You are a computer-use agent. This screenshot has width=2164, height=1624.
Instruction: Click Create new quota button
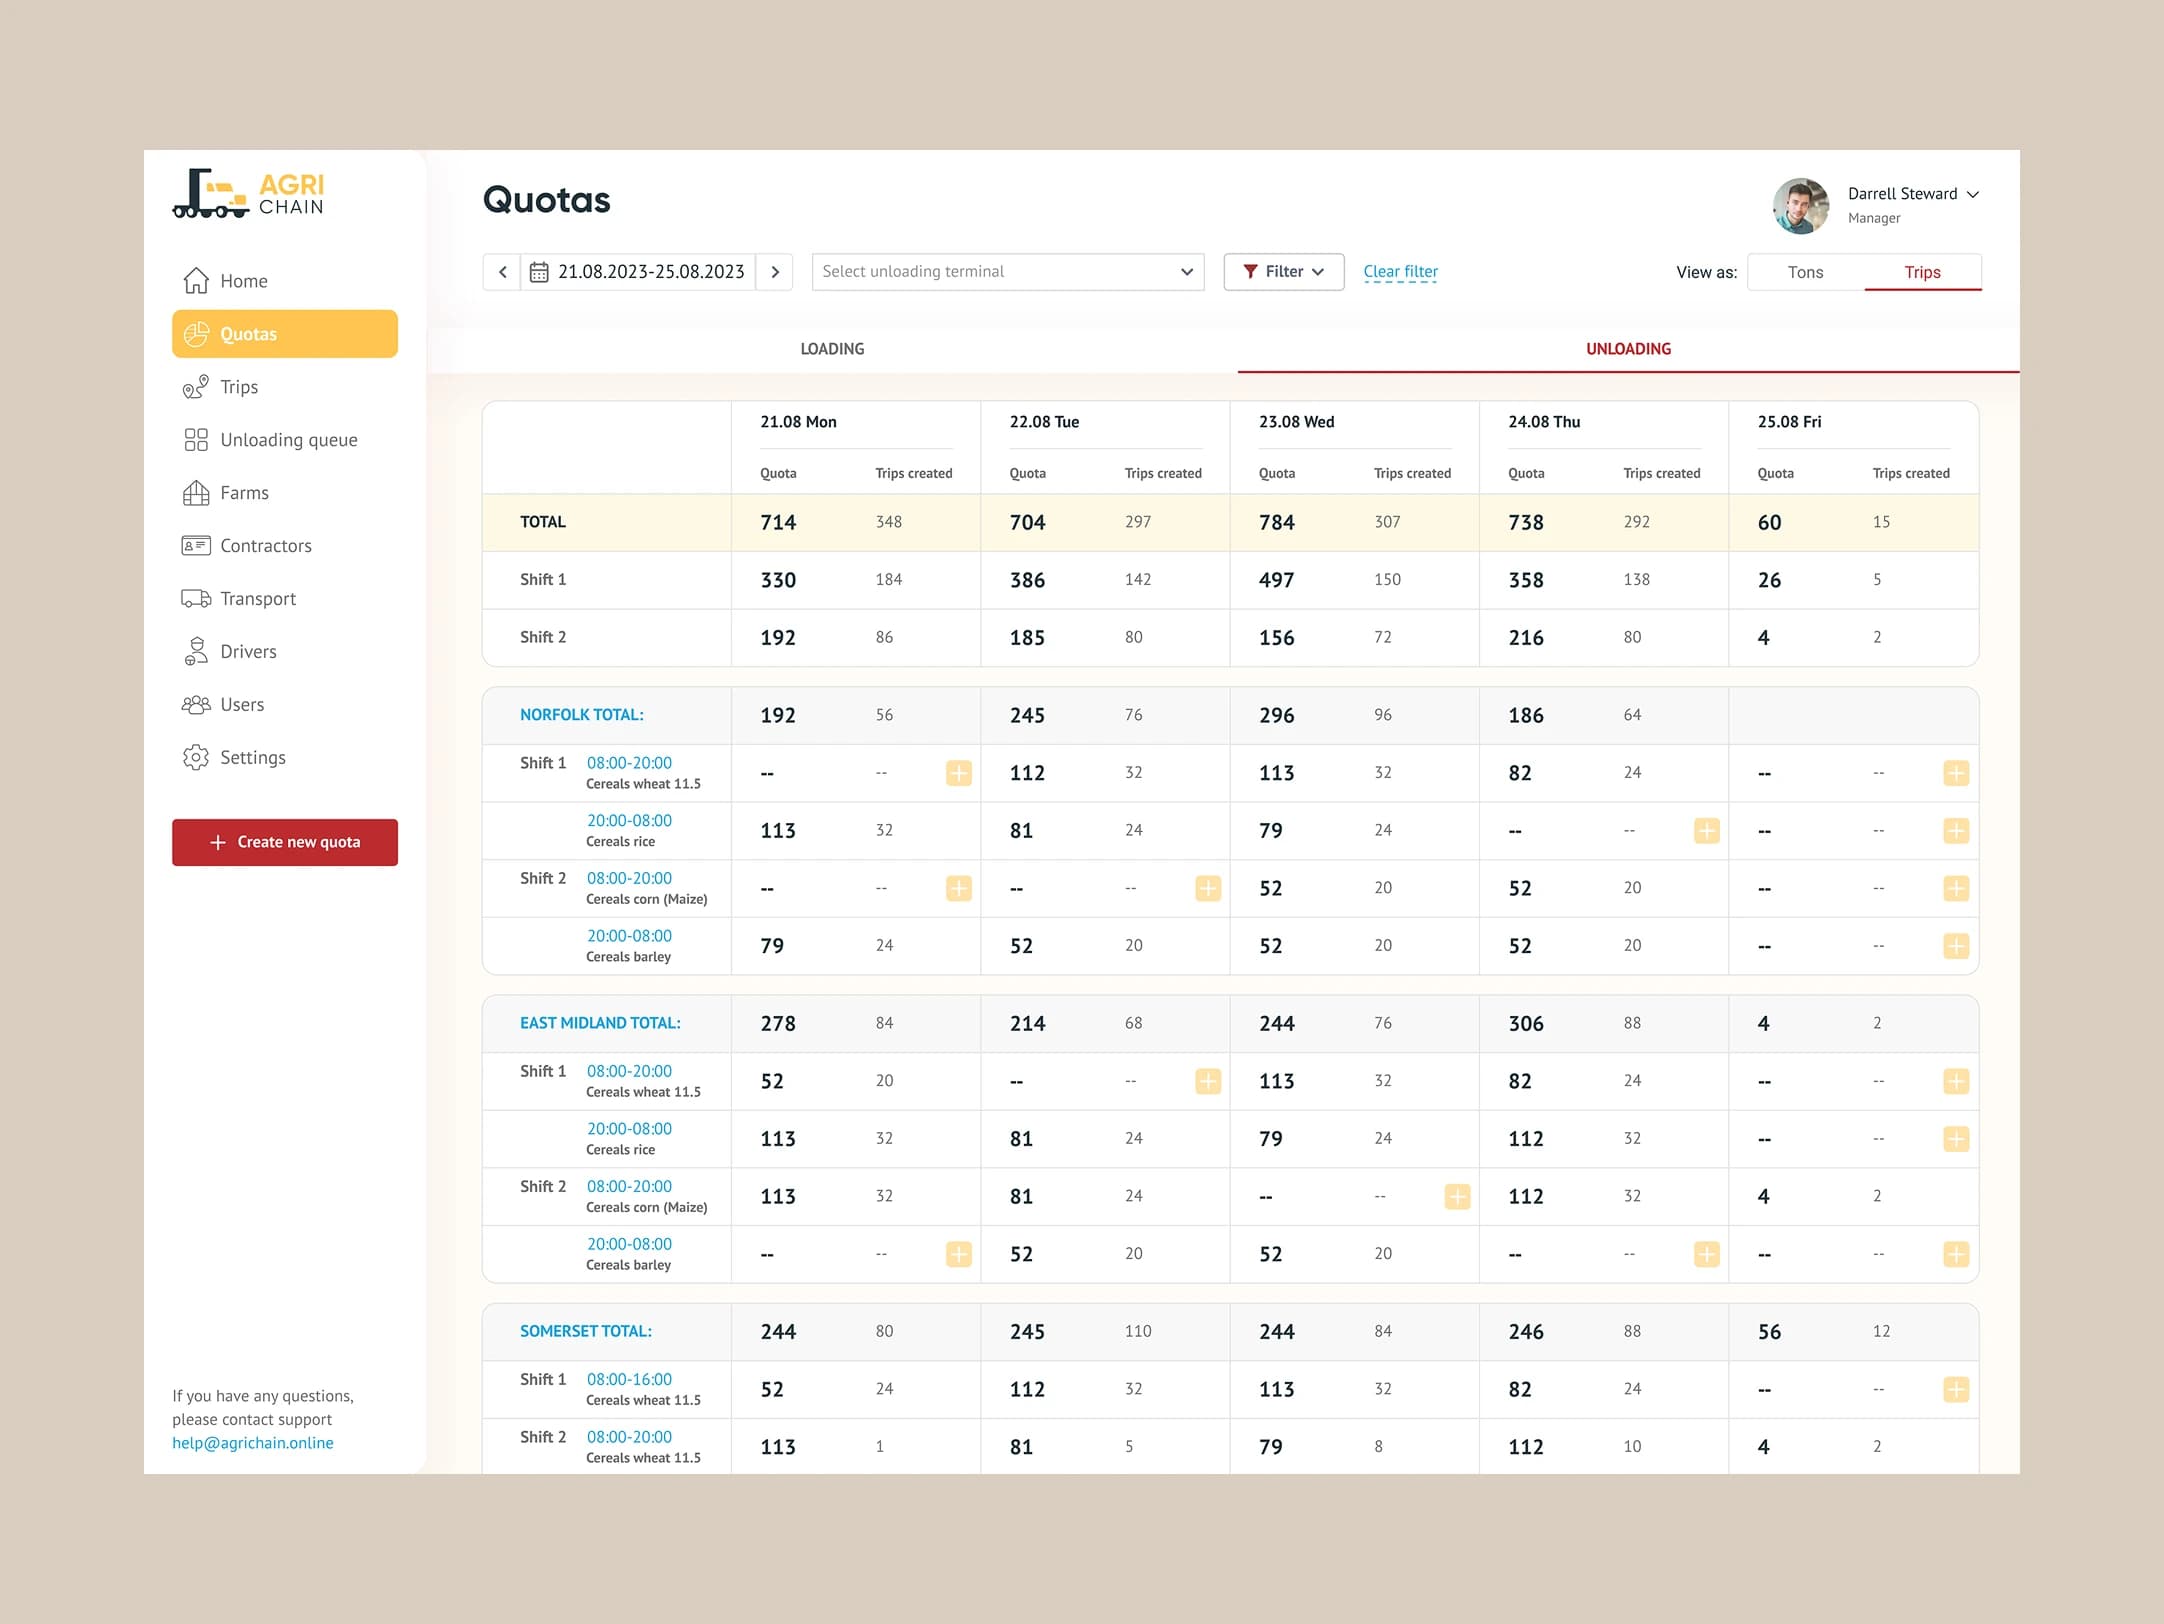(x=285, y=842)
